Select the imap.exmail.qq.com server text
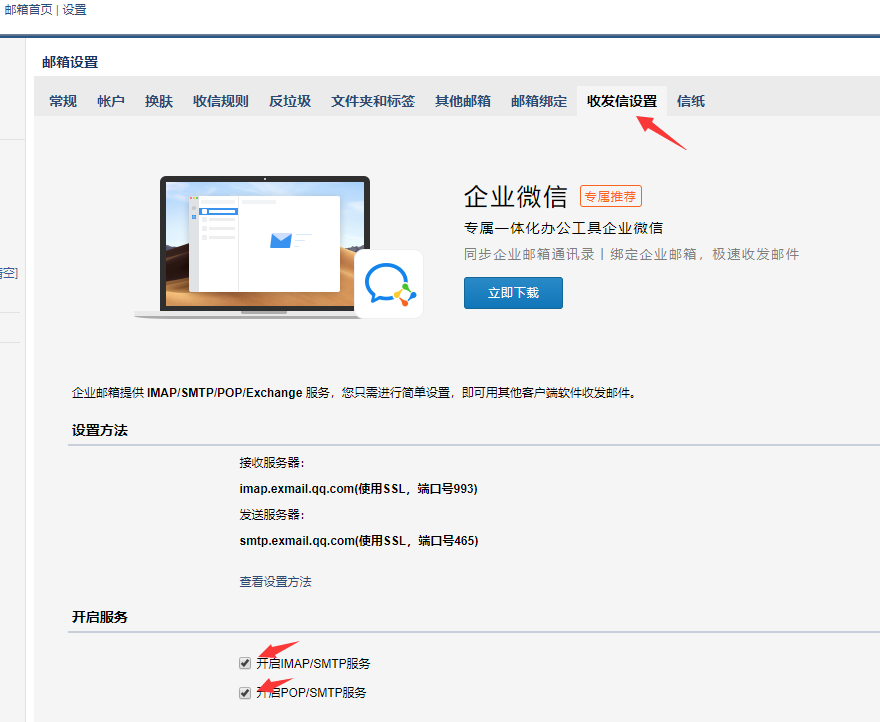The width and height of the screenshot is (880, 722). 358,488
